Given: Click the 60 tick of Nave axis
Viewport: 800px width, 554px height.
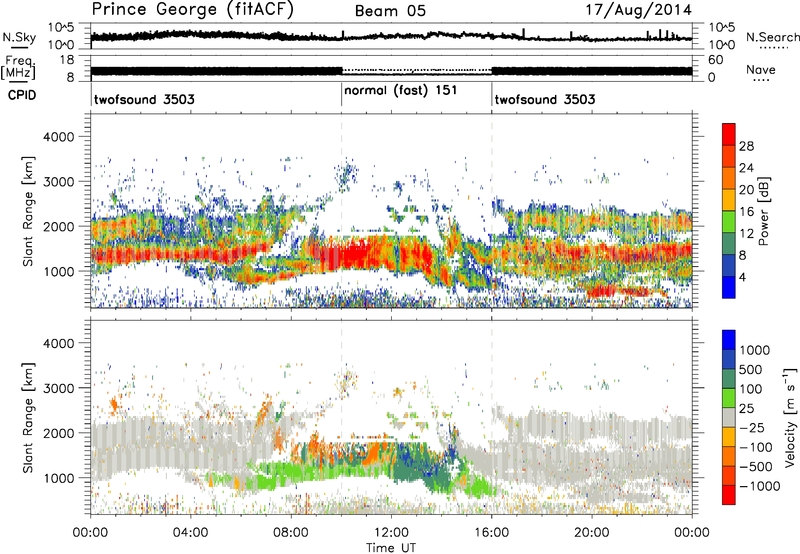Looking at the screenshot, I should [x=716, y=60].
